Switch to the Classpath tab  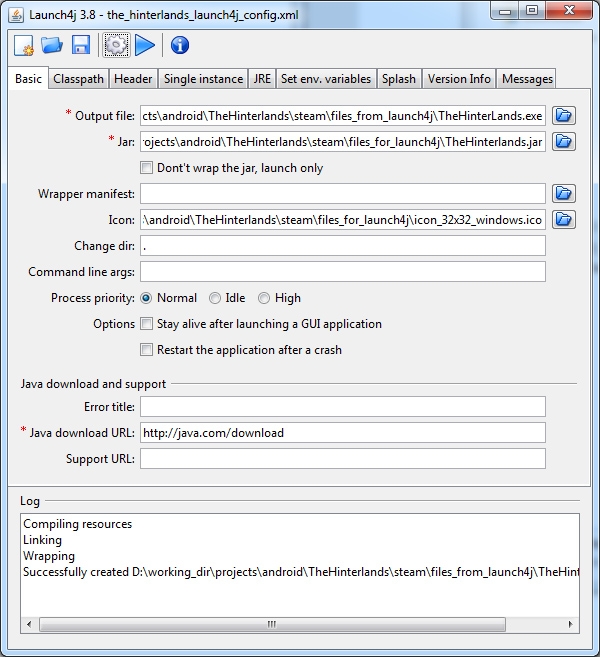(78, 79)
